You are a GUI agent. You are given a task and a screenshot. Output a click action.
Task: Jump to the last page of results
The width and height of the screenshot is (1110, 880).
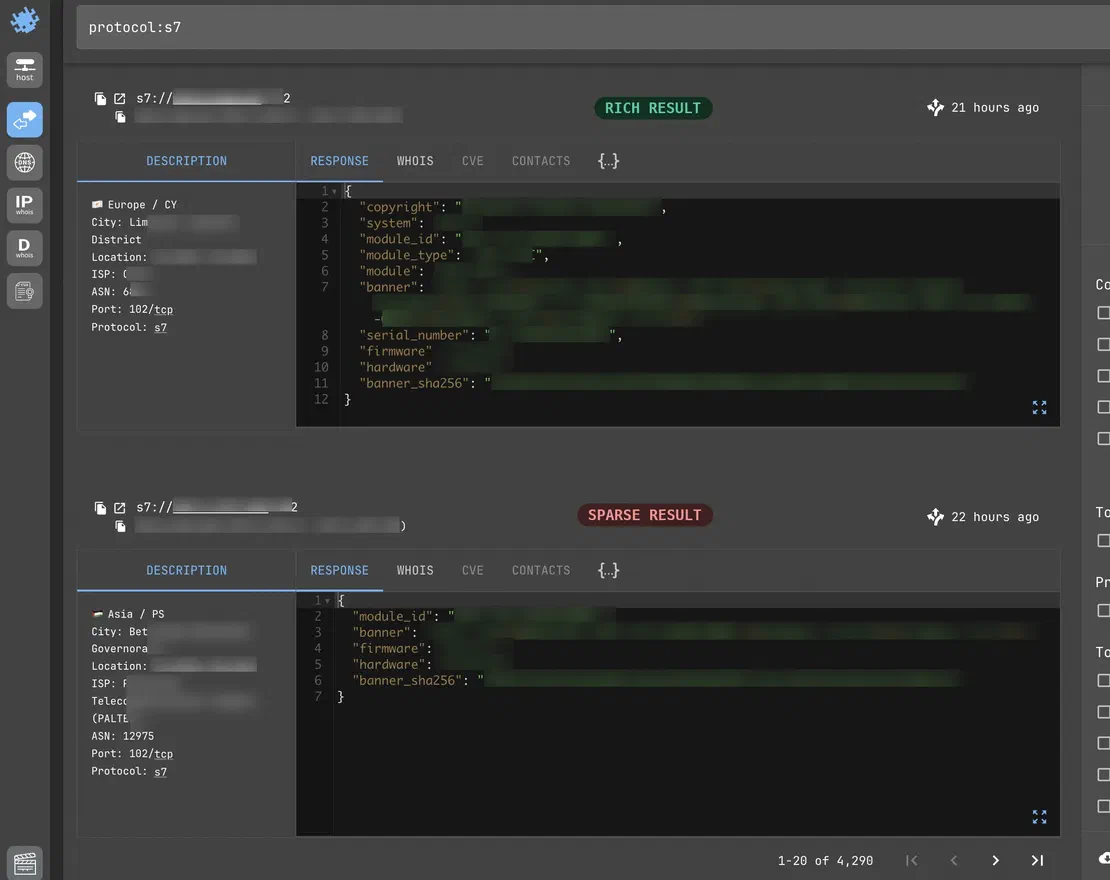[x=1037, y=860]
